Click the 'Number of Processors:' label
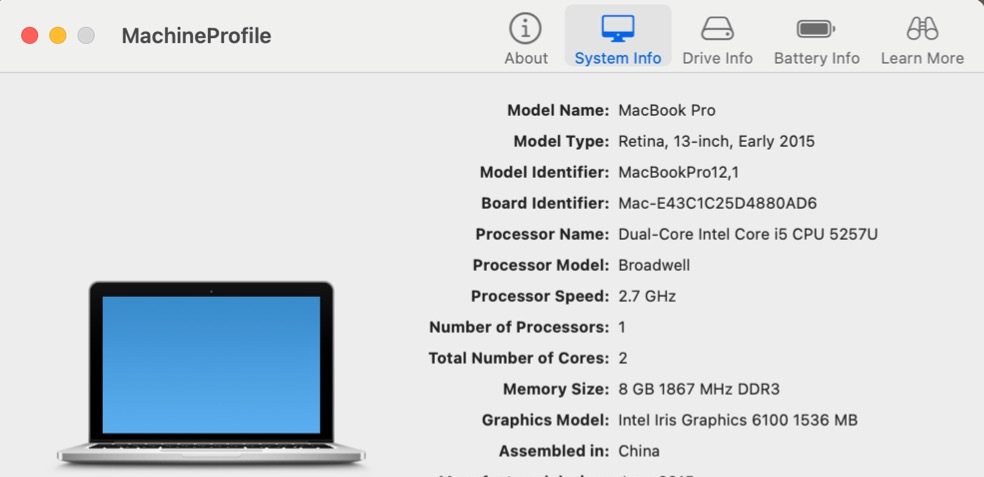This screenshot has width=984, height=477. [519, 327]
